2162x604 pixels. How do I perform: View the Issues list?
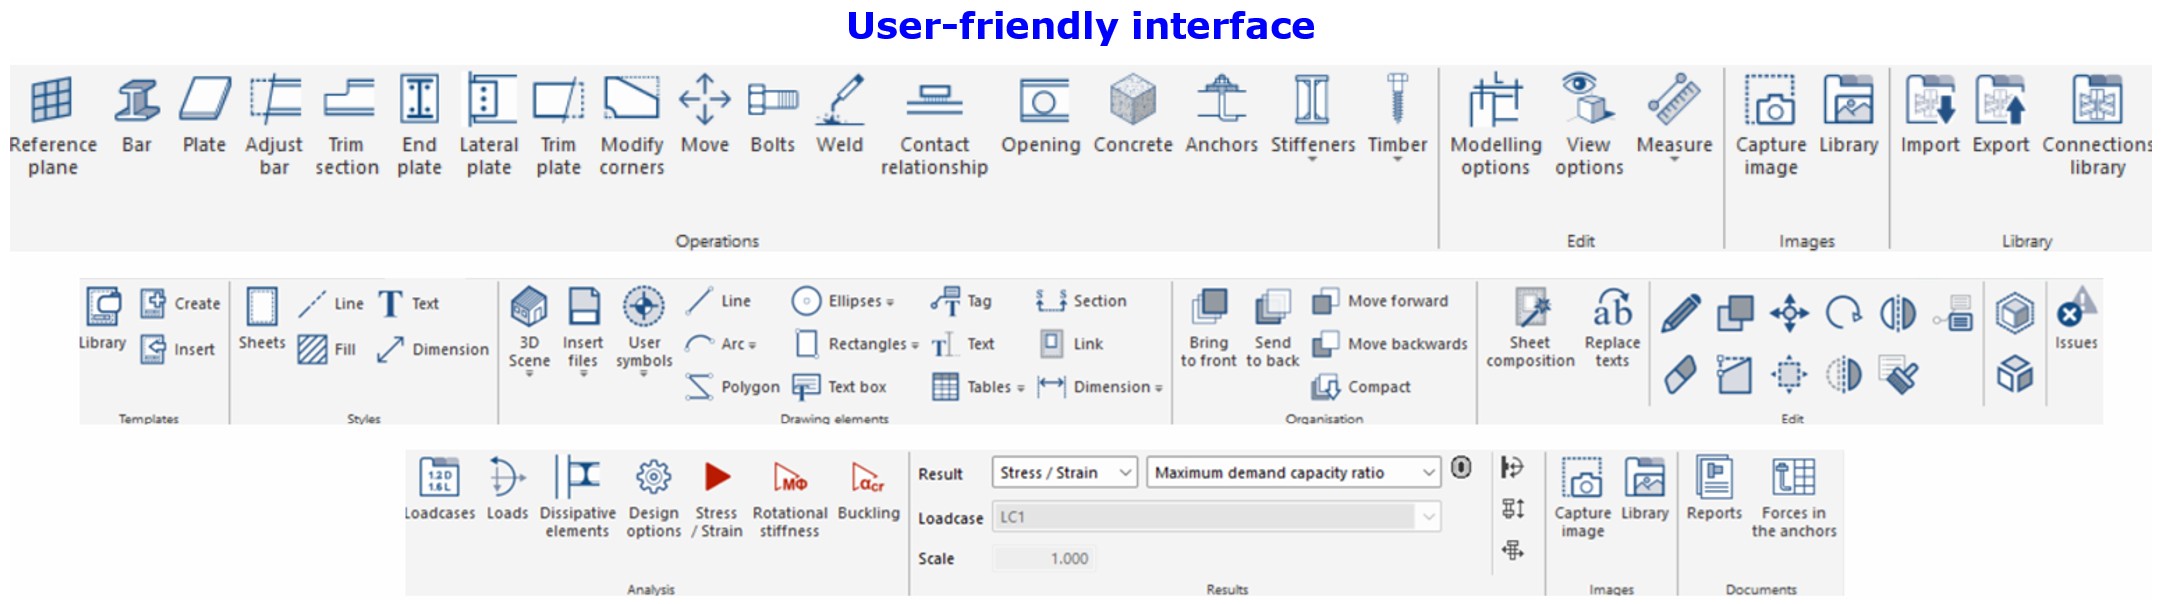(2076, 320)
